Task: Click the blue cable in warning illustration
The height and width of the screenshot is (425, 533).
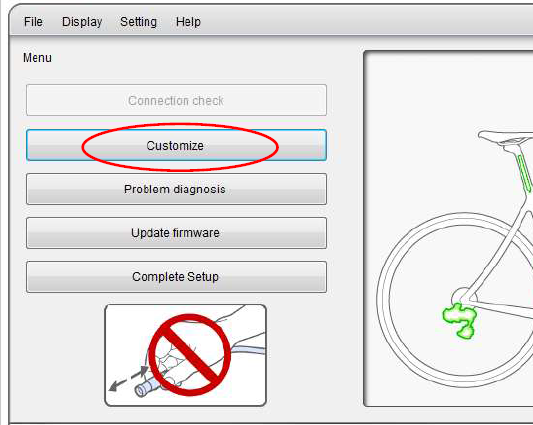Action: [248, 349]
